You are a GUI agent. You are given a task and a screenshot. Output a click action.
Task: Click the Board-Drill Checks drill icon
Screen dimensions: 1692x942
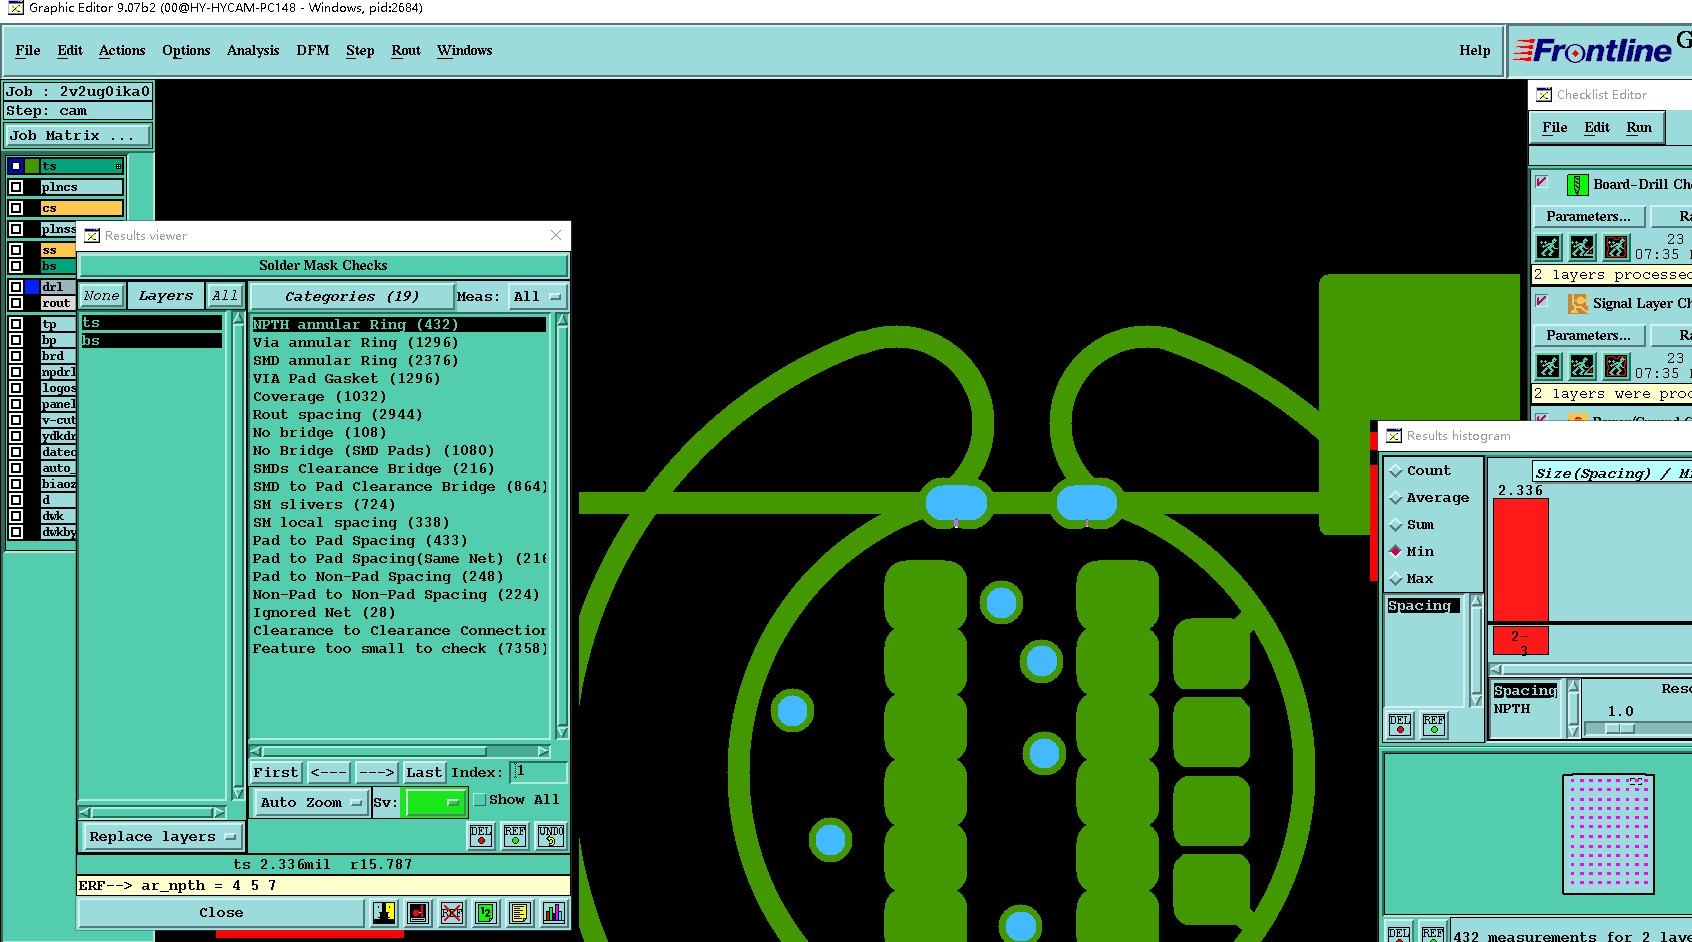coord(1577,184)
